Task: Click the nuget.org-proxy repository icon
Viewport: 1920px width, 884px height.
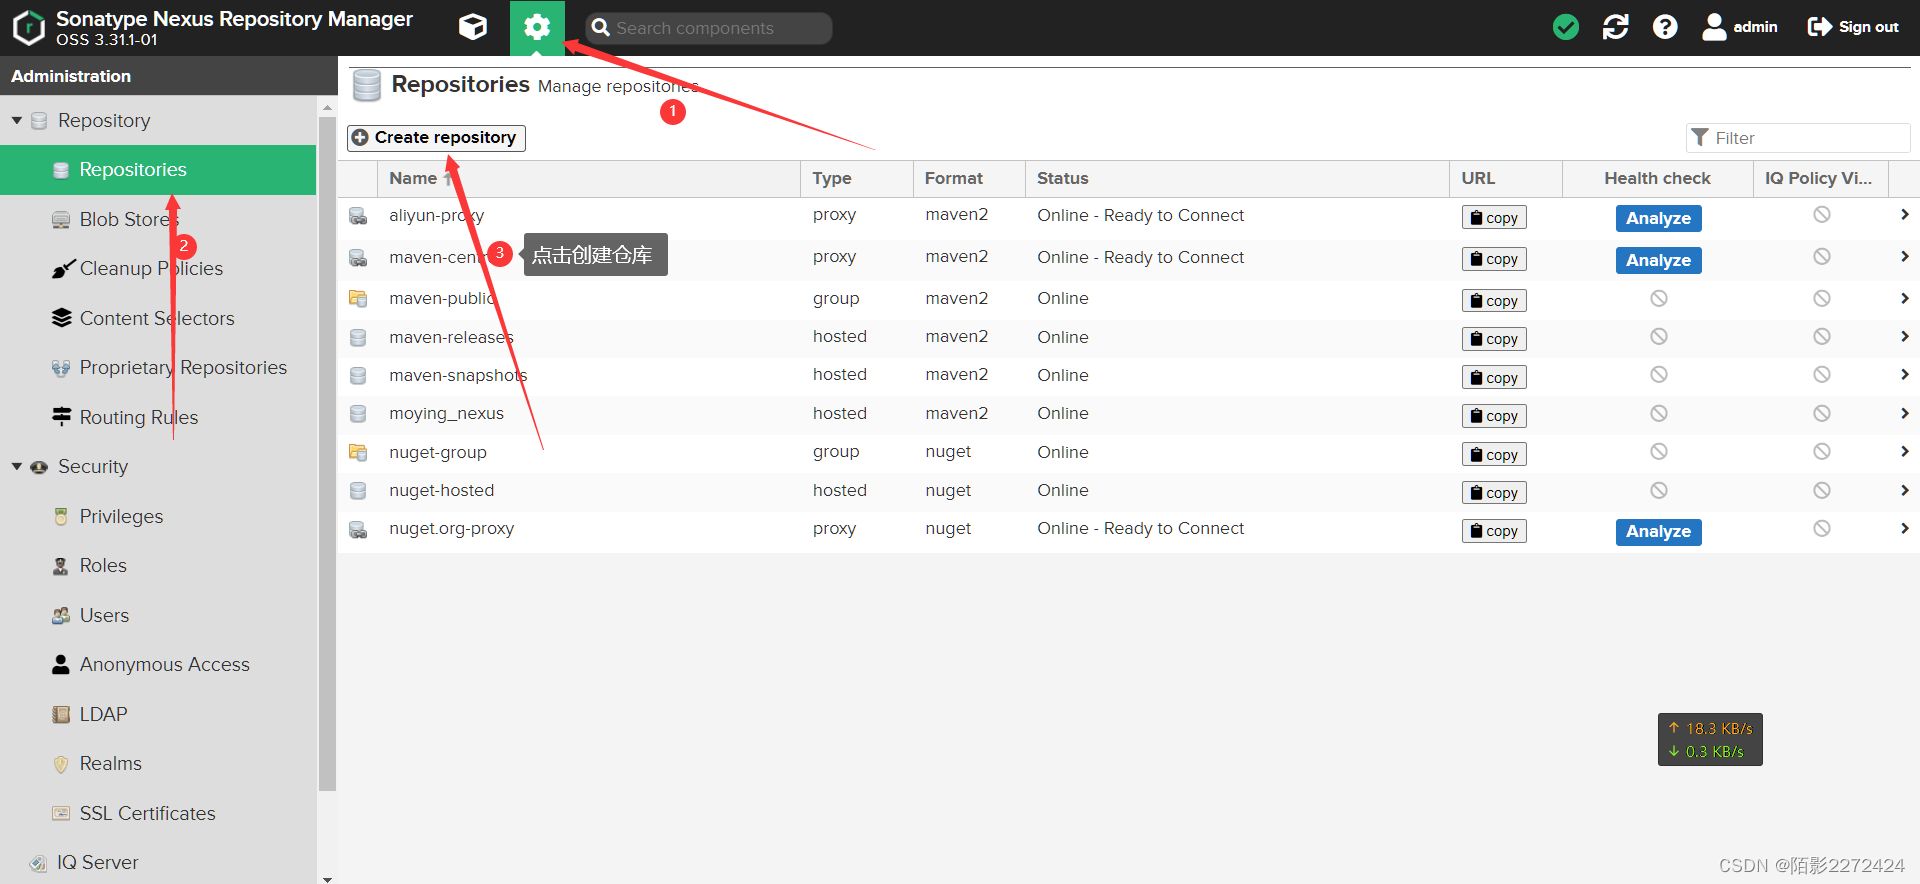Action: tap(358, 529)
